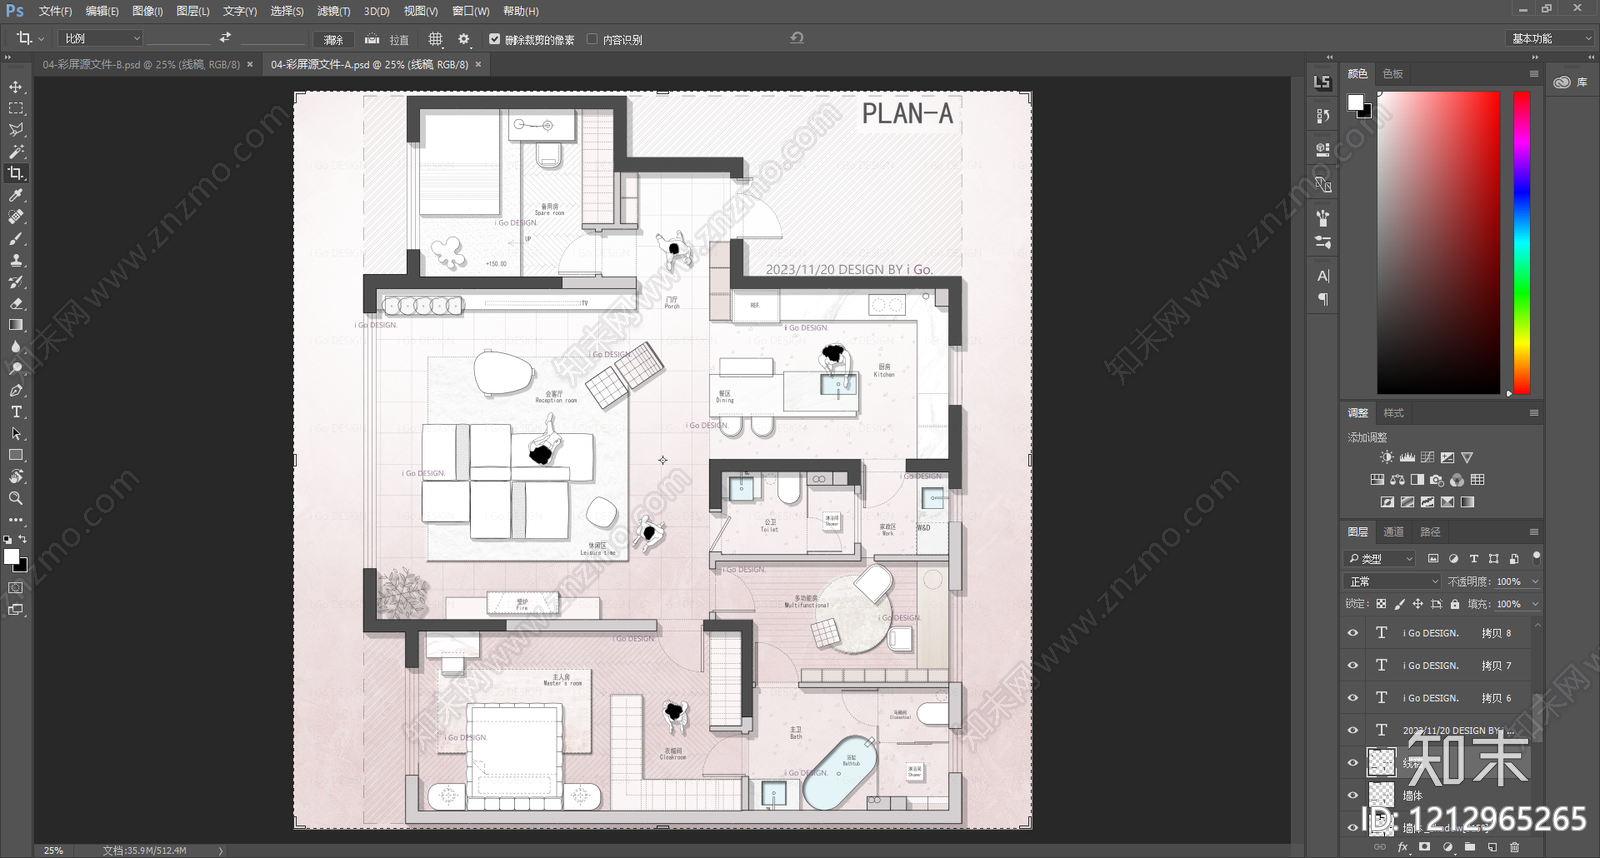
Task: Click the foreground color swatch in the toolbar
Action: [x=11, y=556]
